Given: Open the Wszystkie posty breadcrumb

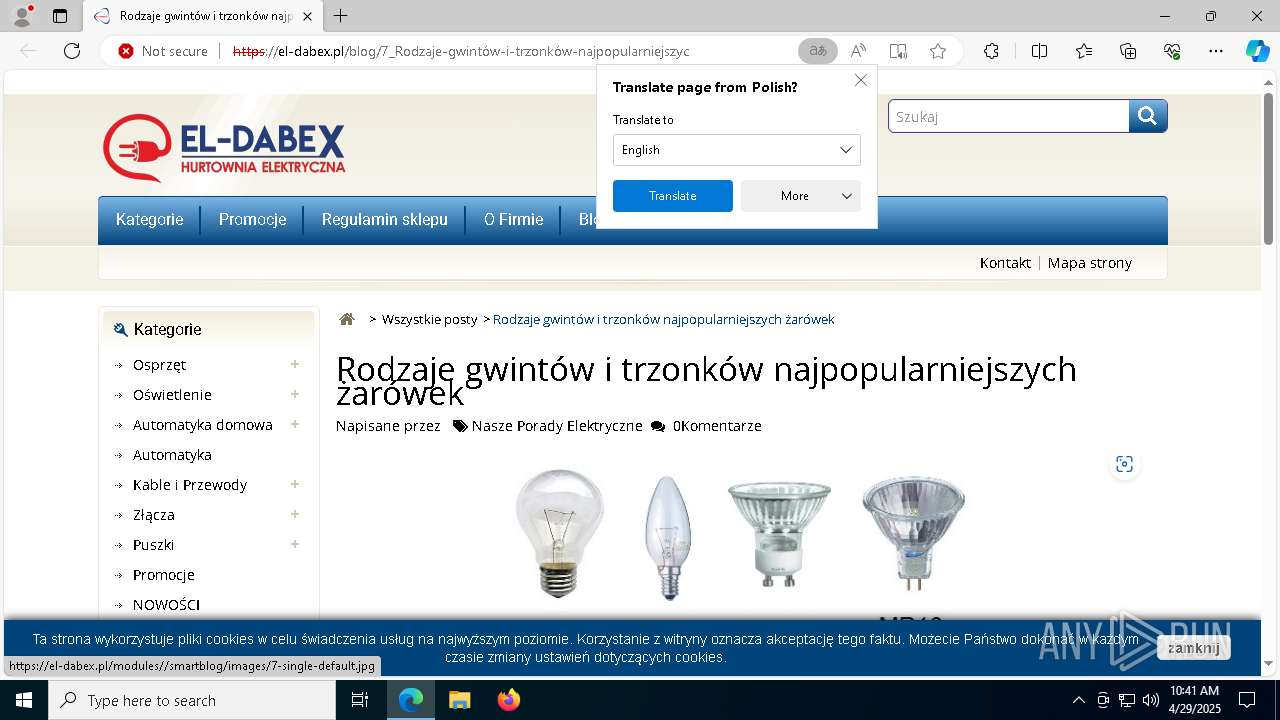Looking at the screenshot, I should pos(429,319).
